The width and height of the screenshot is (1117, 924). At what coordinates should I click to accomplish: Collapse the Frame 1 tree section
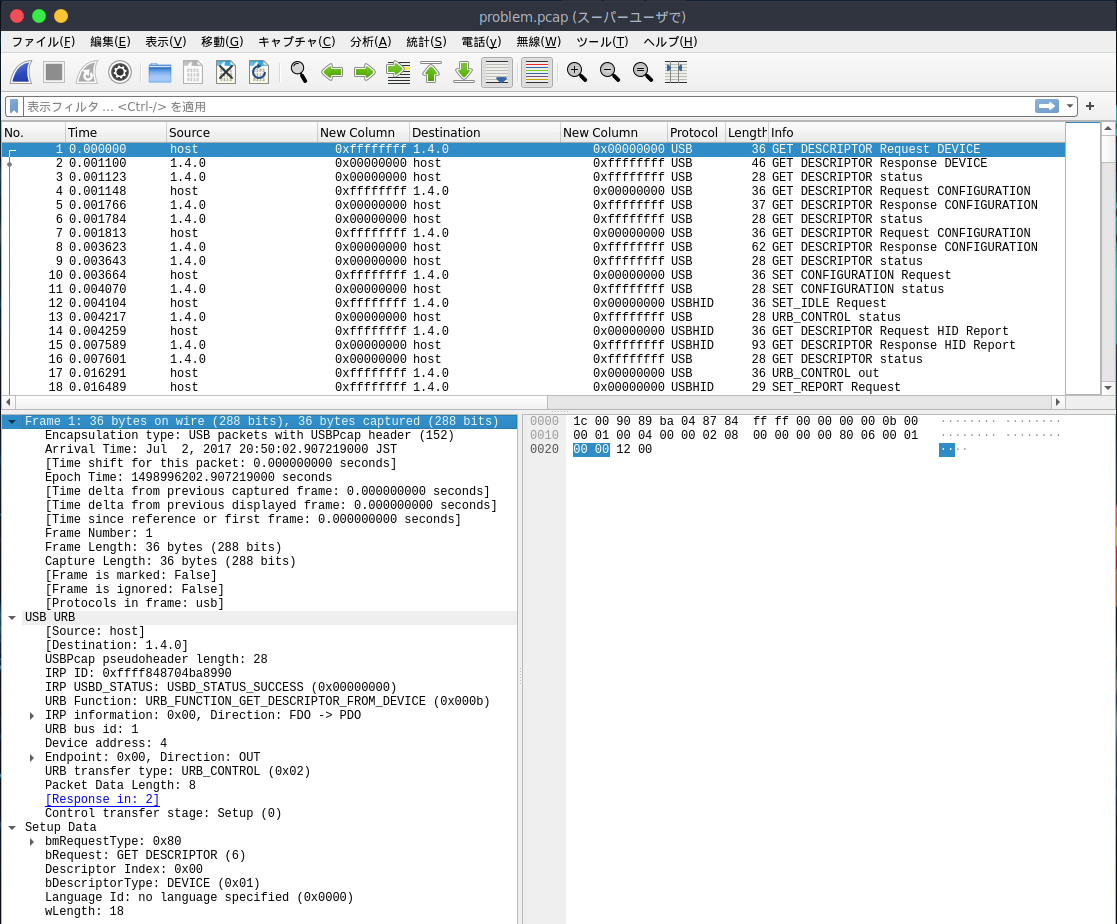[12, 422]
